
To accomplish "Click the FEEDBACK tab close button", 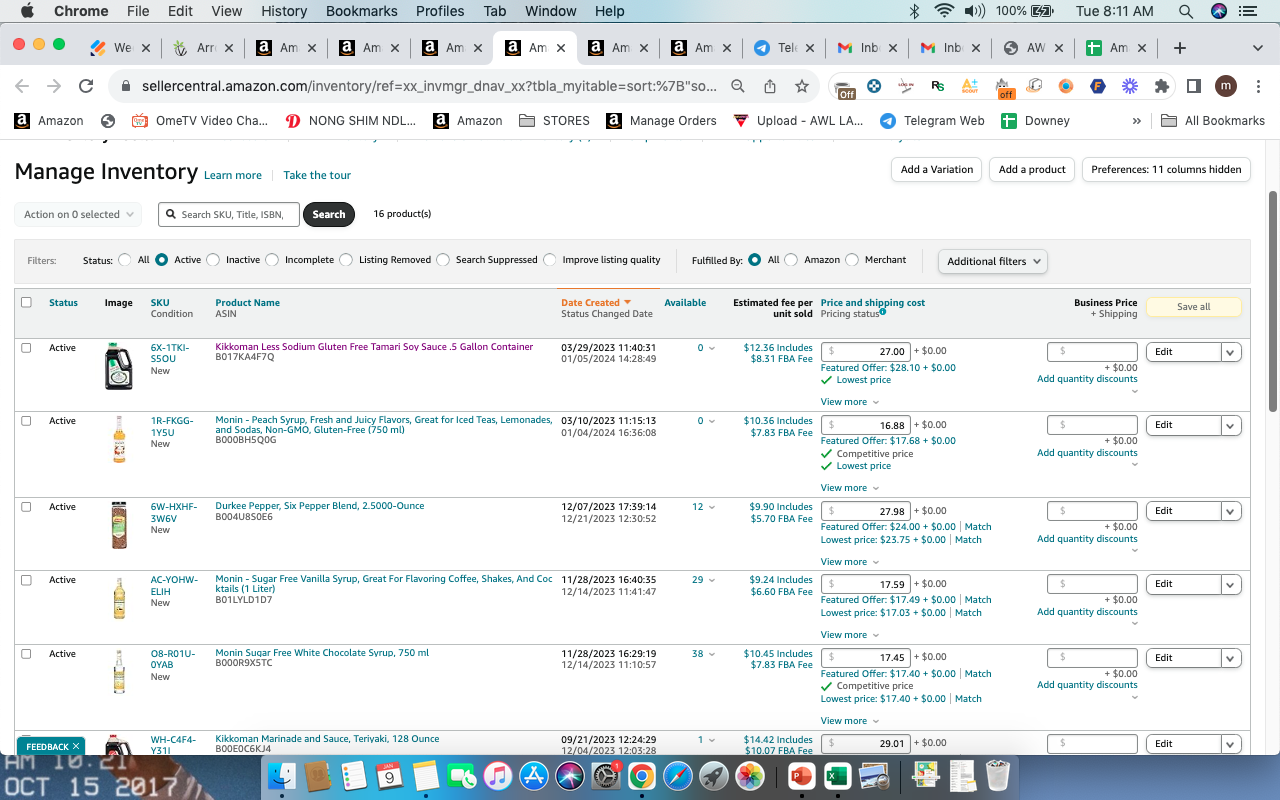I will [x=76, y=746].
